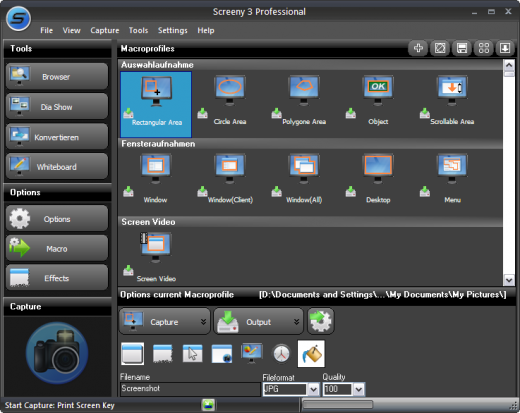Open the Settings menu

coord(172,30)
